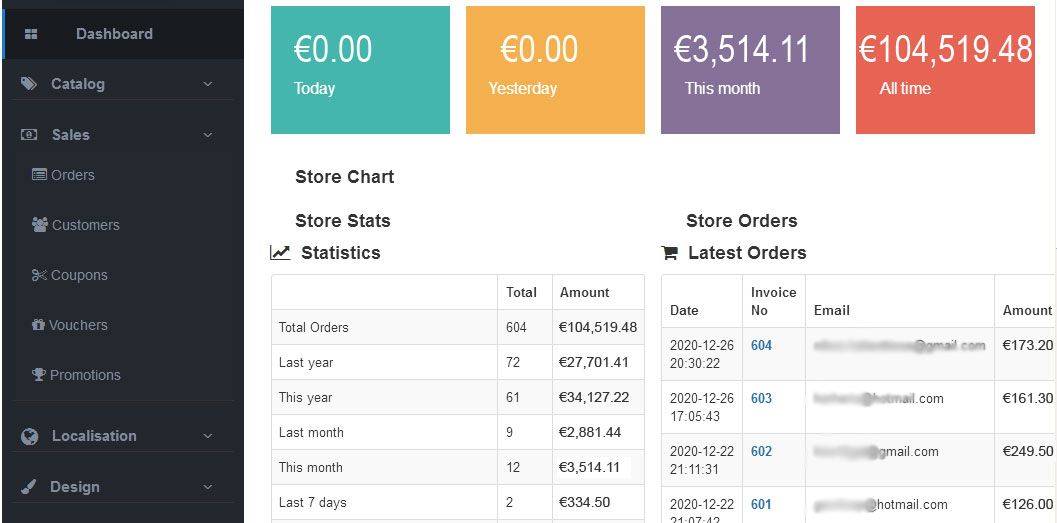Click the Design paintbrush icon
The image size is (1057, 523).
click(29, 487)
